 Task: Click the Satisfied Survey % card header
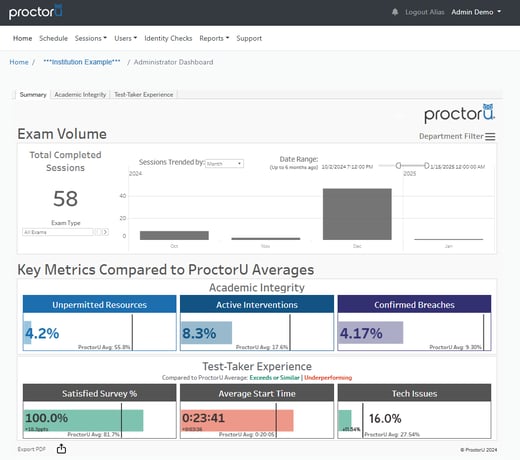point(99,393)
